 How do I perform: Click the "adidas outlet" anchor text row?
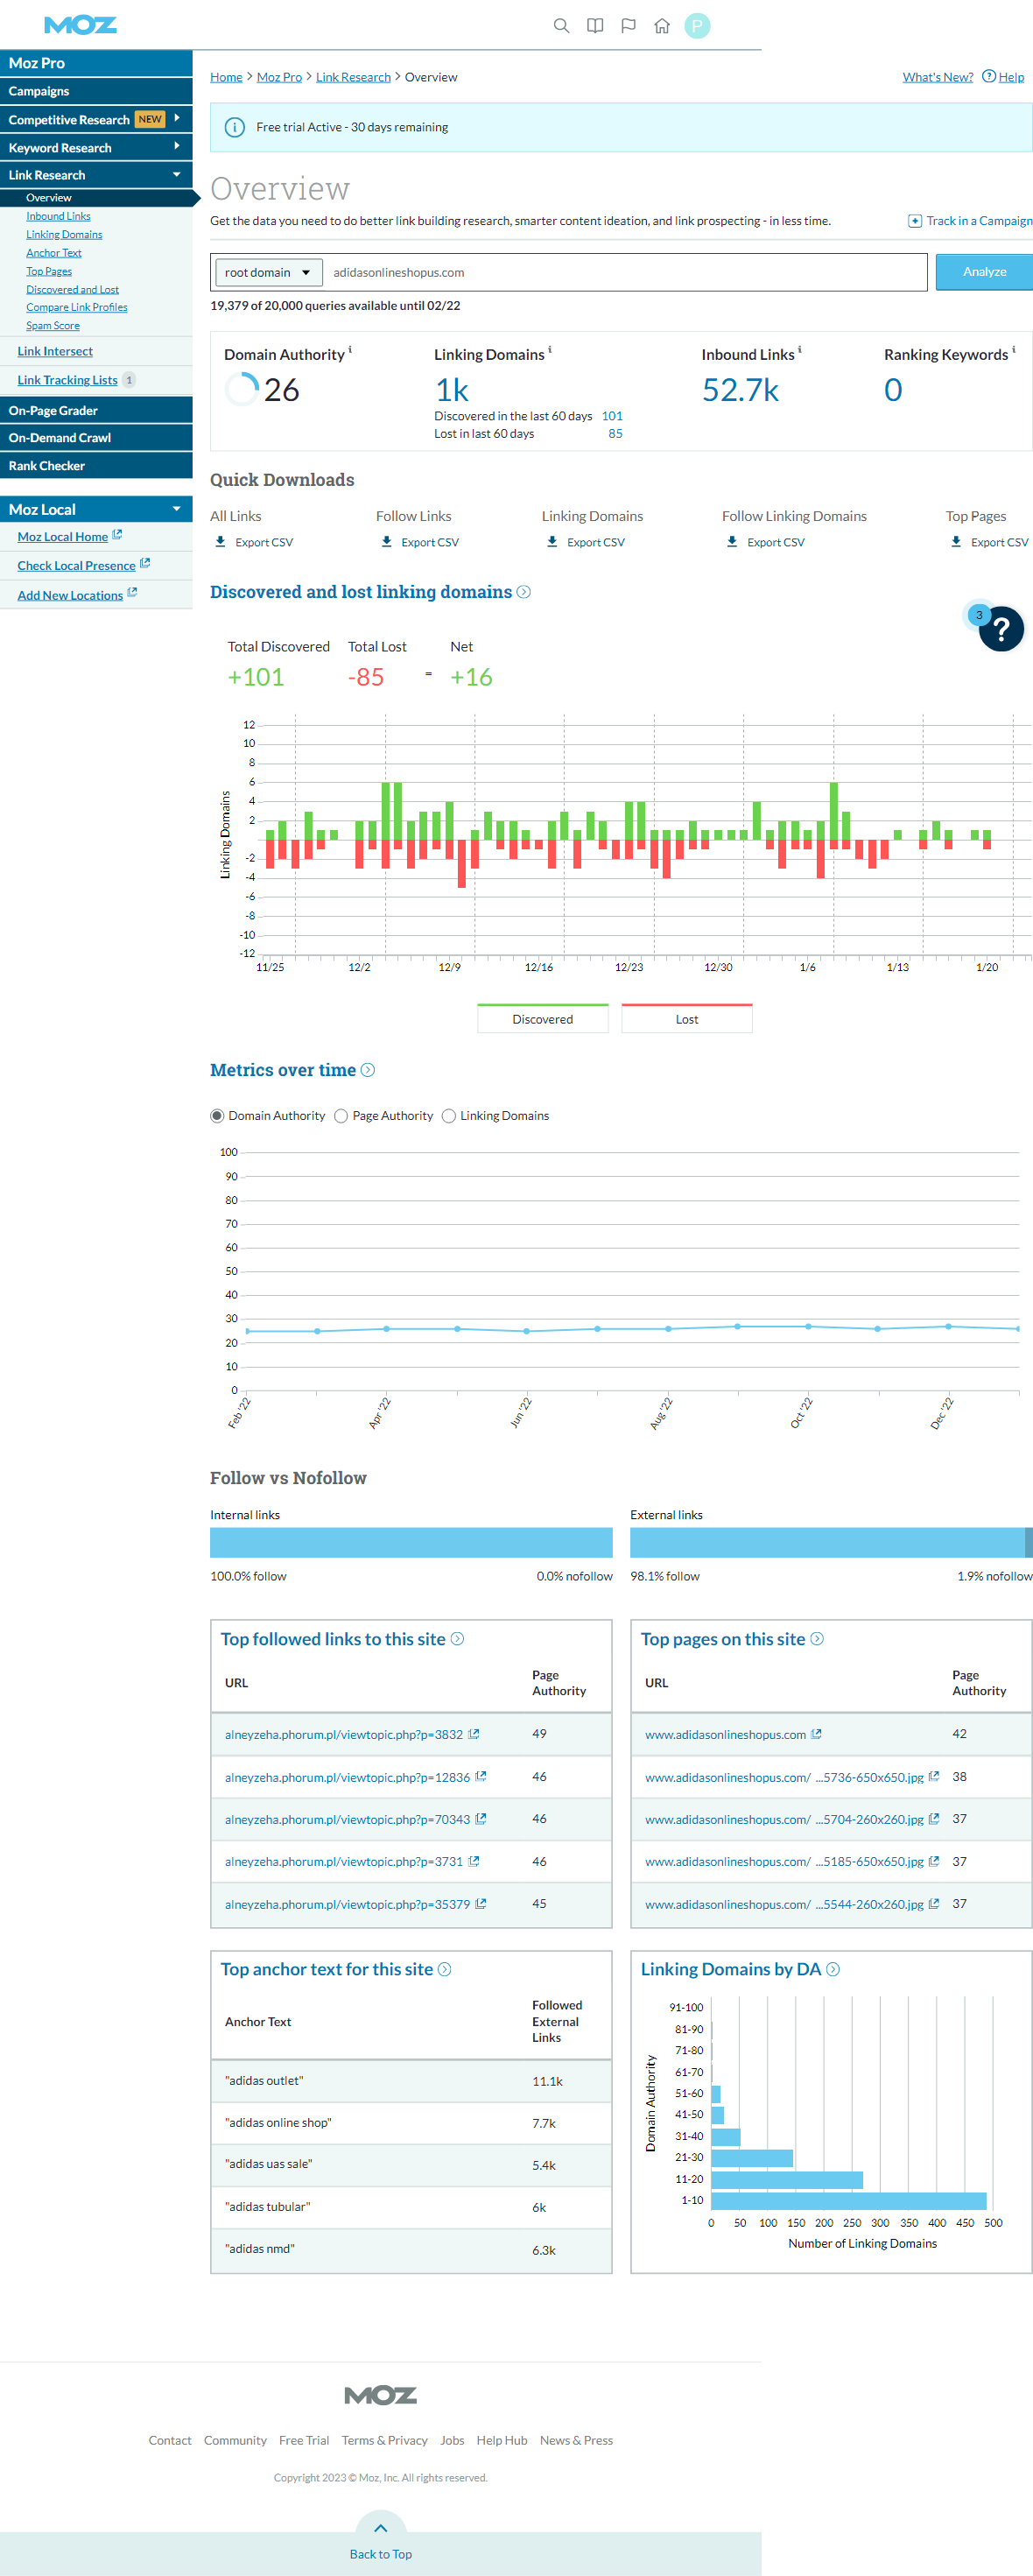pos(411,2081)
